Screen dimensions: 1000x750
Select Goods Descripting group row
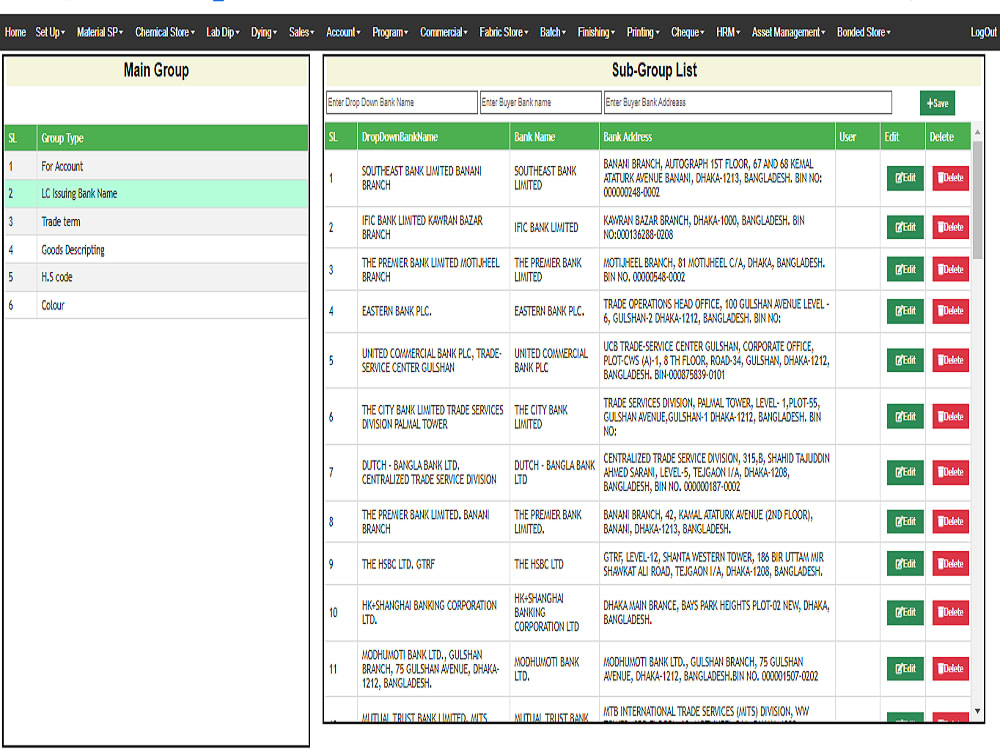click(x=156, y=250)
